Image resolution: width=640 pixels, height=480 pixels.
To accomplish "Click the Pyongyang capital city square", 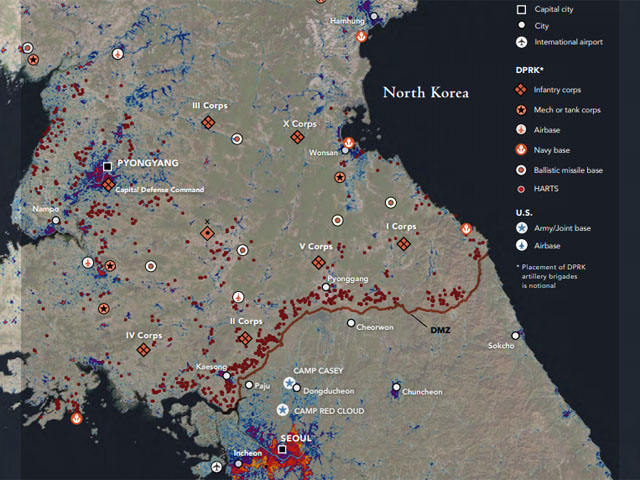I will point(107,167).
